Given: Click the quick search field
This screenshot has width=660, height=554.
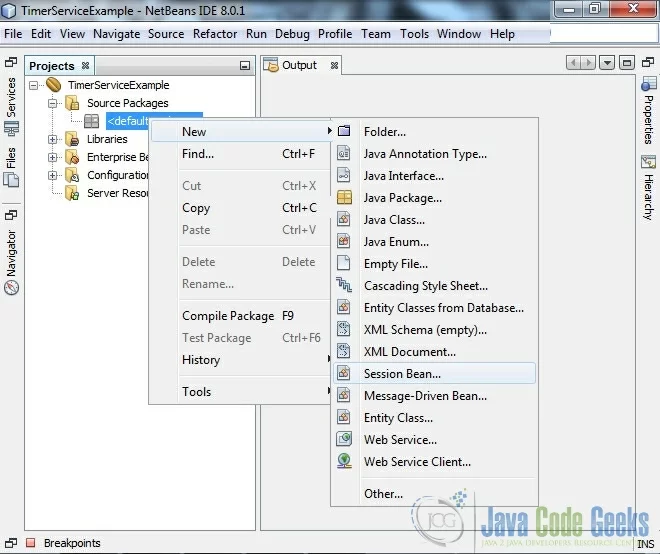Looking at the screenshot, I should tap(604, 34).
